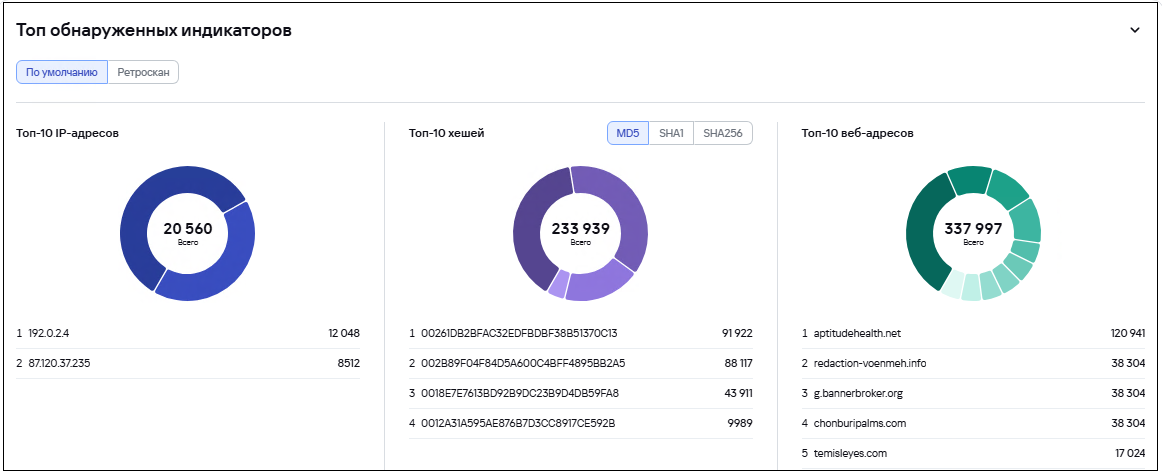This screenshot has height=471, width=1162.
Task: Switch hash type to SHA1
Action: point(671,133)
